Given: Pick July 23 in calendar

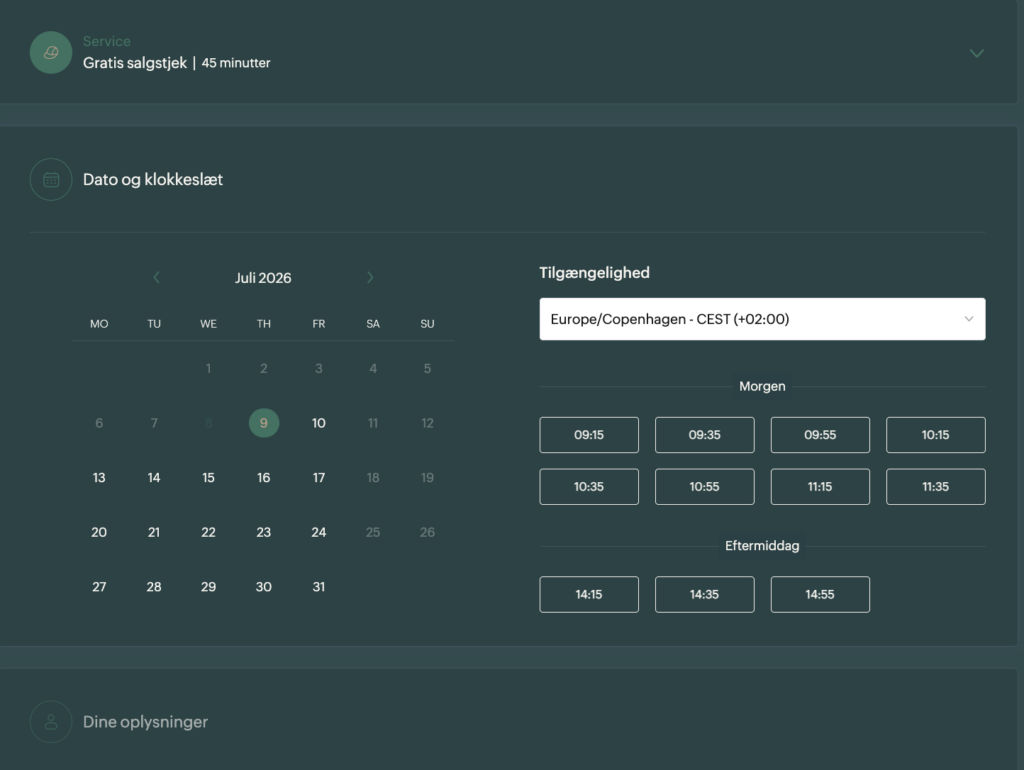Looking at the screenshot, I should click(x=264, y=532).
